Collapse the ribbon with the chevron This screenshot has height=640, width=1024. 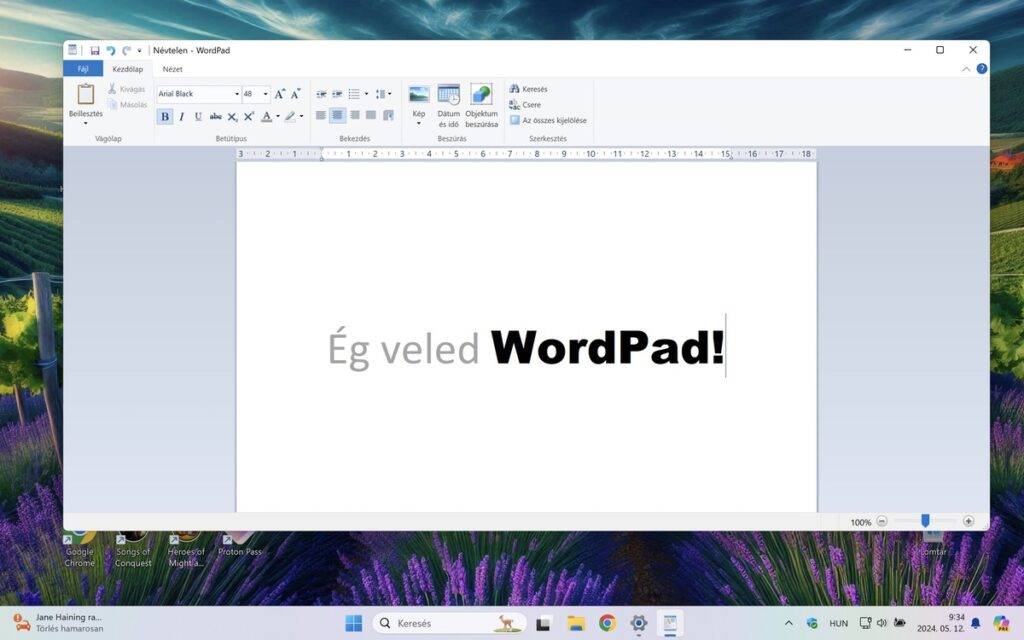pyautogui.click(x=966, y=69)
